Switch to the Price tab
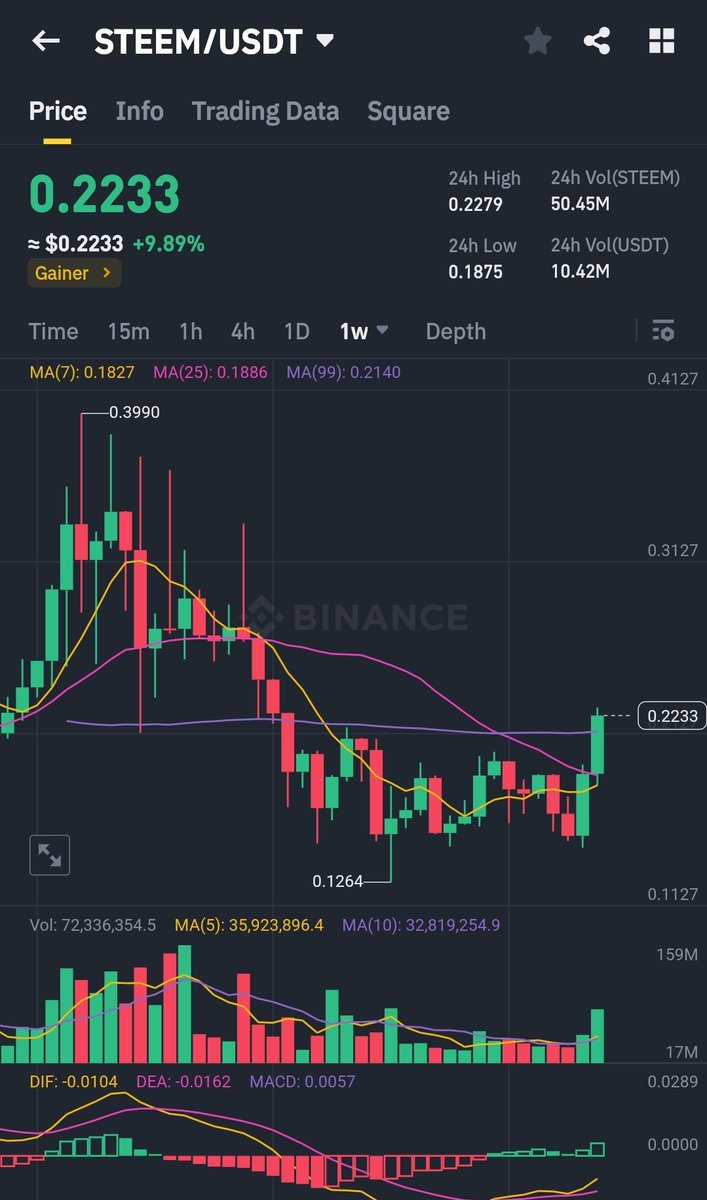 [x=58, y=111]
